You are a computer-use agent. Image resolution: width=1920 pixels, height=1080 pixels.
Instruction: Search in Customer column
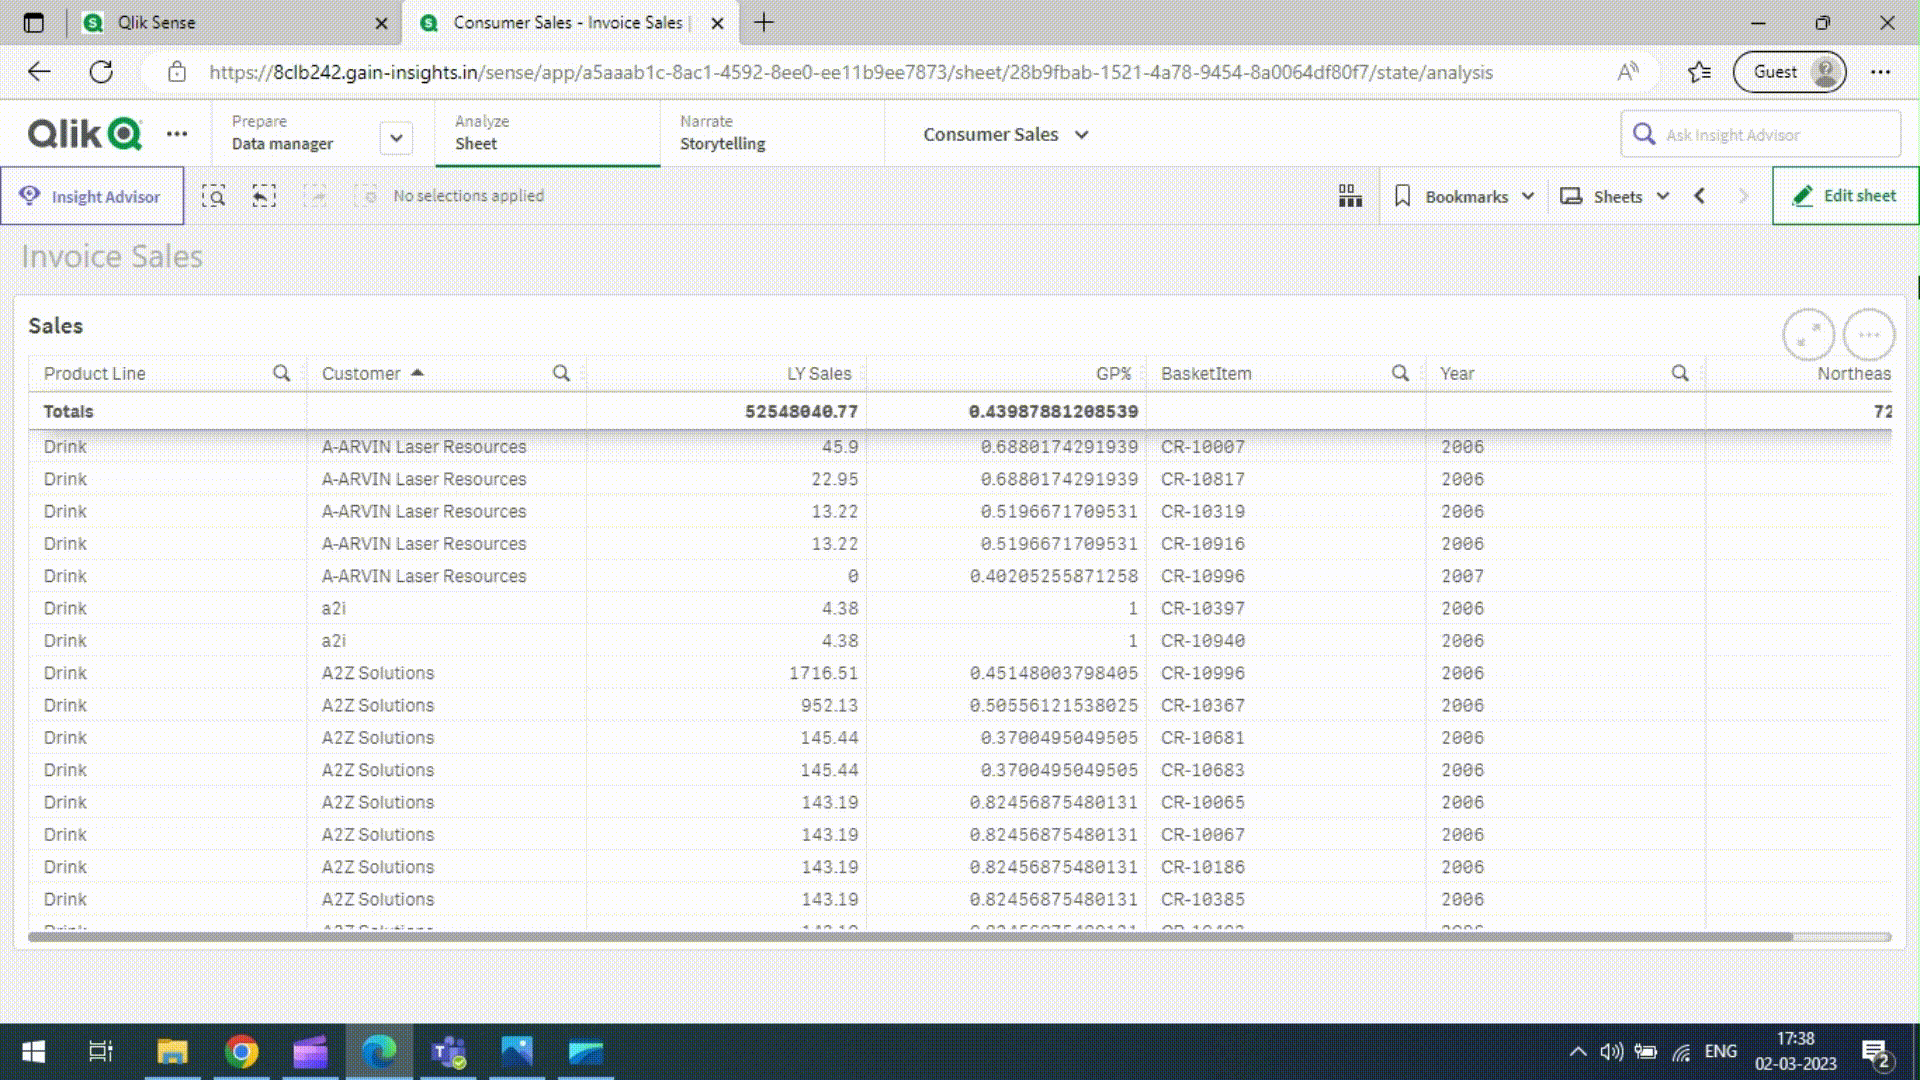pyautogui.click(x=561, y=373)
